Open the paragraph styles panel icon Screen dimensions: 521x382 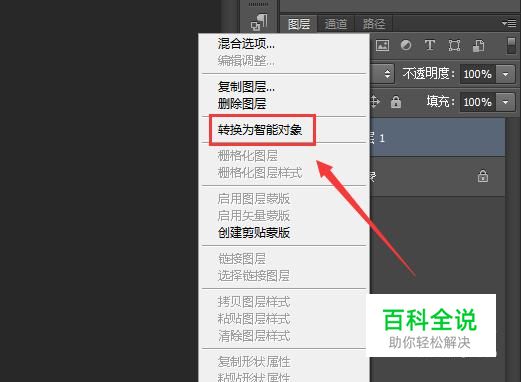pos(259,22)
